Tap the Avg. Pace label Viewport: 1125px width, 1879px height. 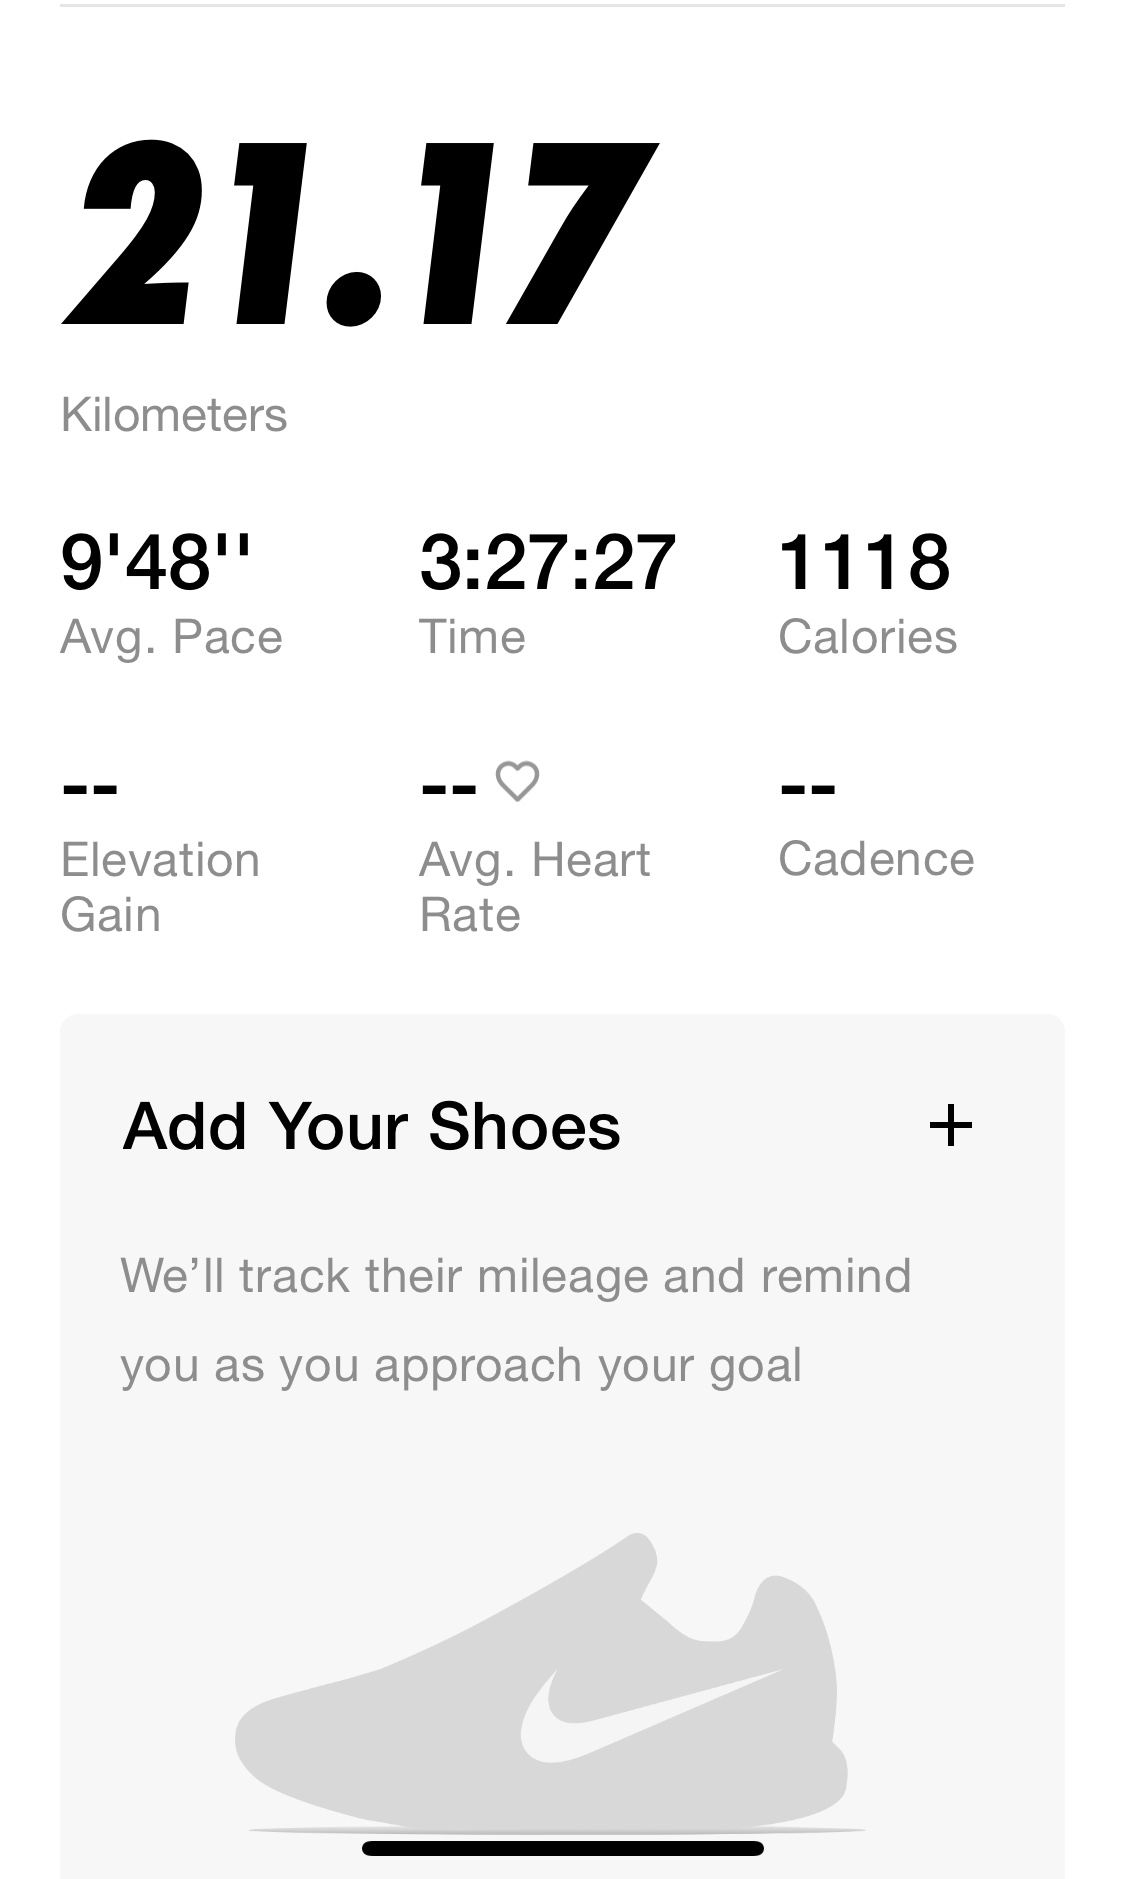[171, 637]
